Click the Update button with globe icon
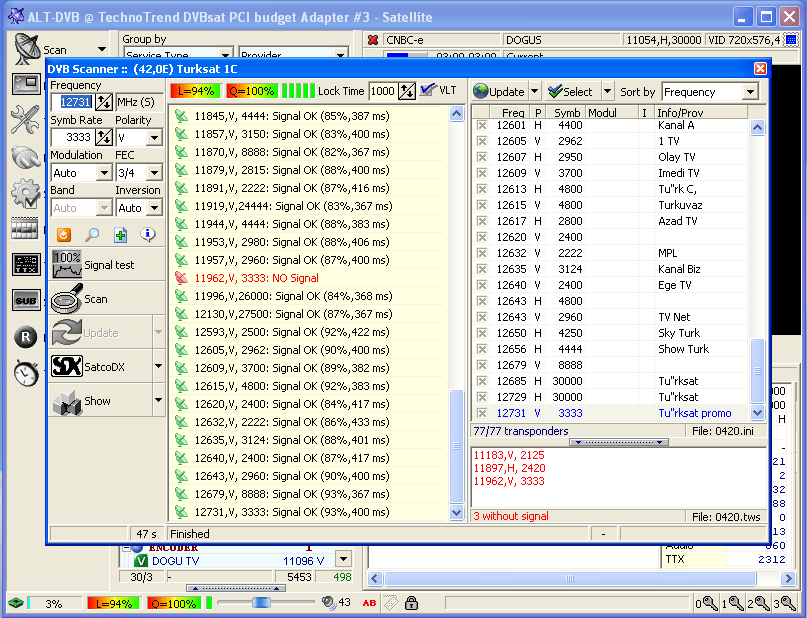Viewport: 807px width, 618px height. [x=500, y=91]
